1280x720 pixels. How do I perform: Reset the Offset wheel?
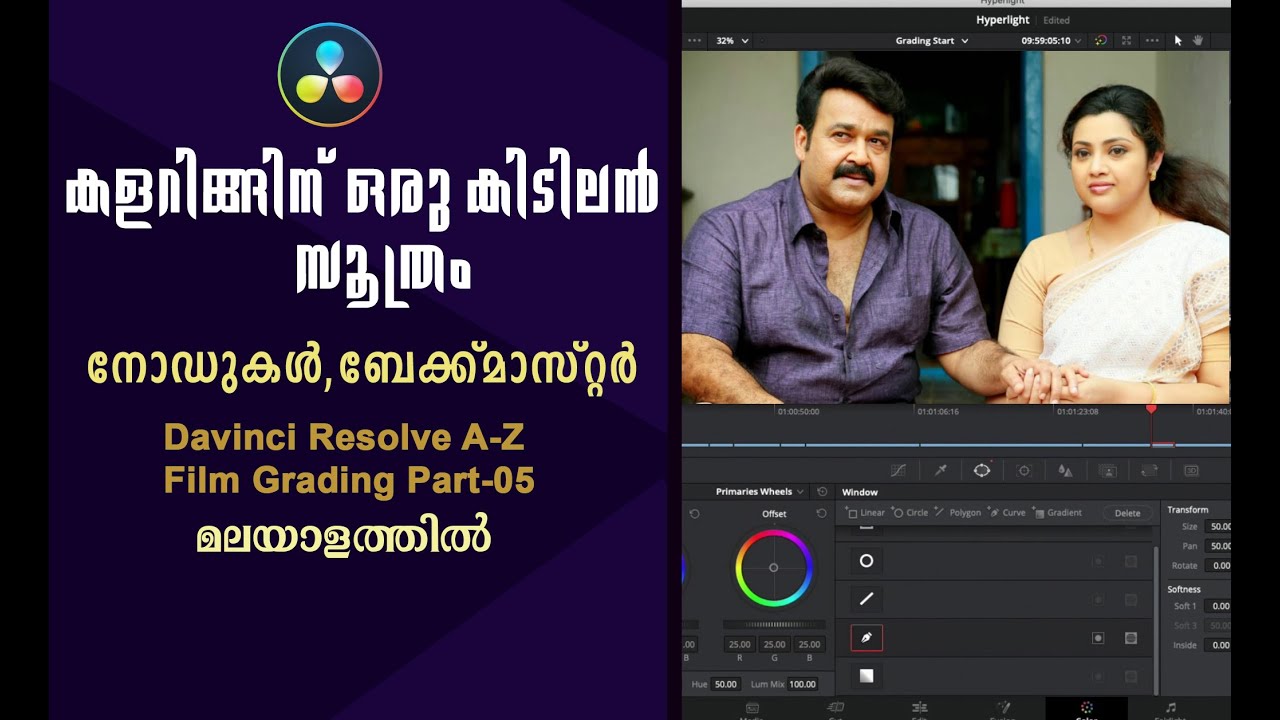tap(821, 513)
